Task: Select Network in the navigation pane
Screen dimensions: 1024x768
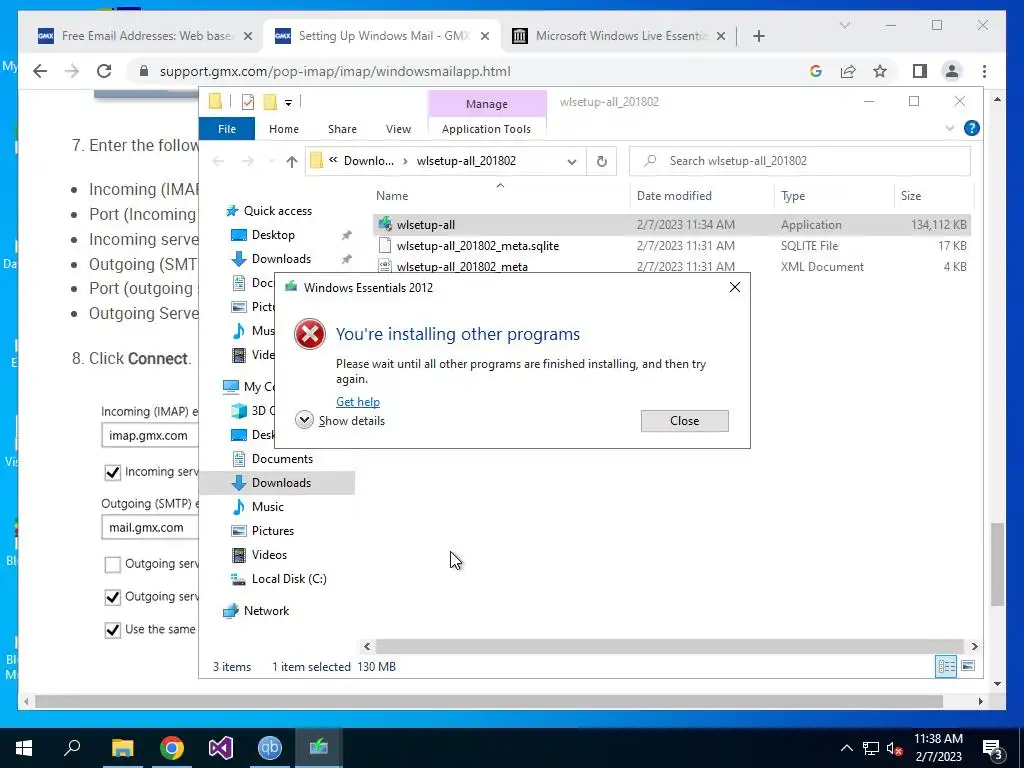Action: (266, 611)
